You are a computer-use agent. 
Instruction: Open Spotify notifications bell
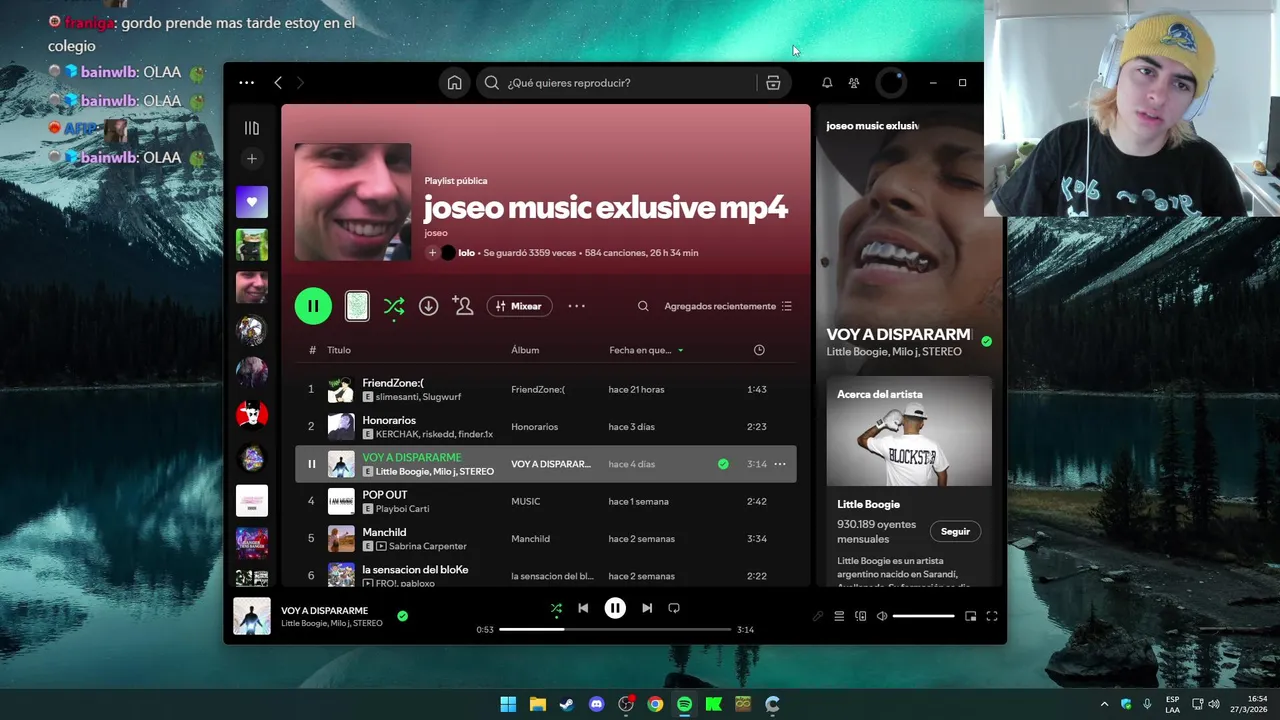point(827,83)
